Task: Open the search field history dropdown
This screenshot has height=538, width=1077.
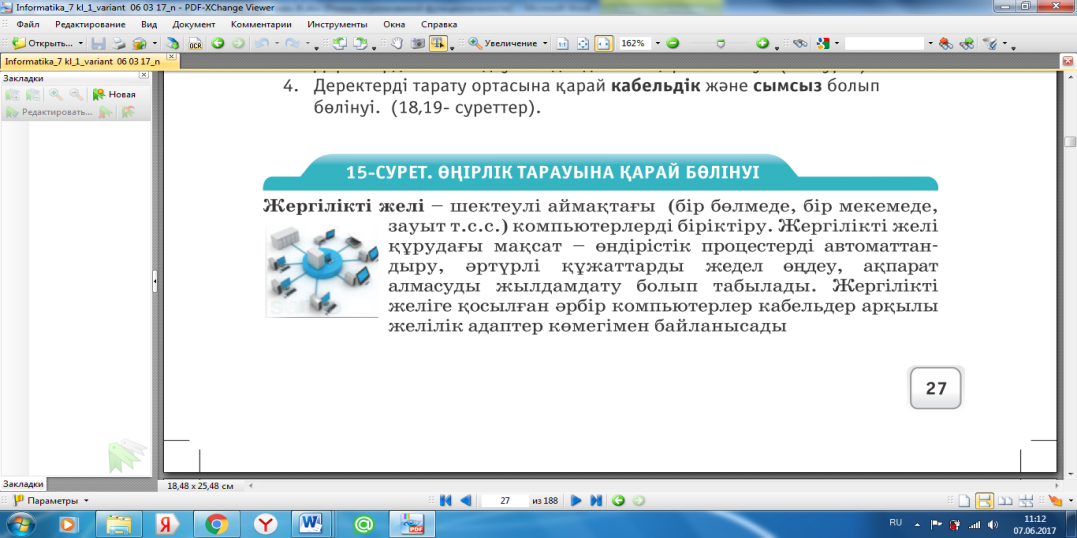Action: click(930, 43)
